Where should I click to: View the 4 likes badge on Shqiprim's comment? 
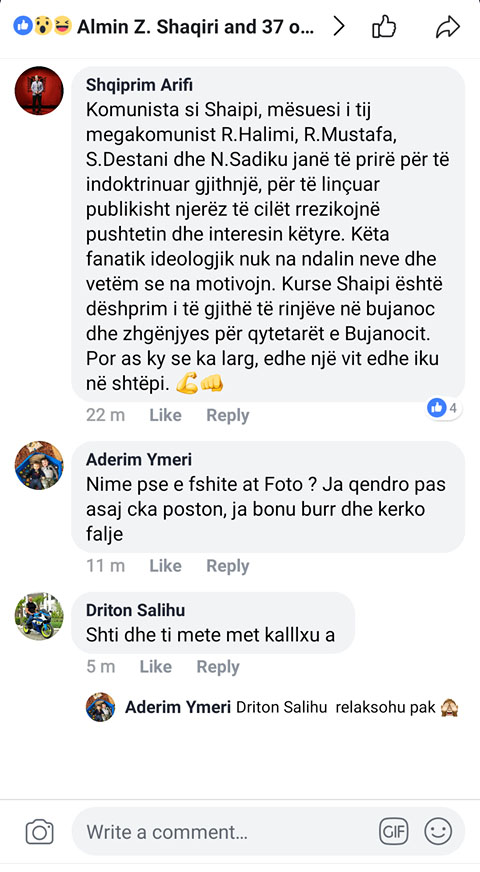tap(443, 408)
